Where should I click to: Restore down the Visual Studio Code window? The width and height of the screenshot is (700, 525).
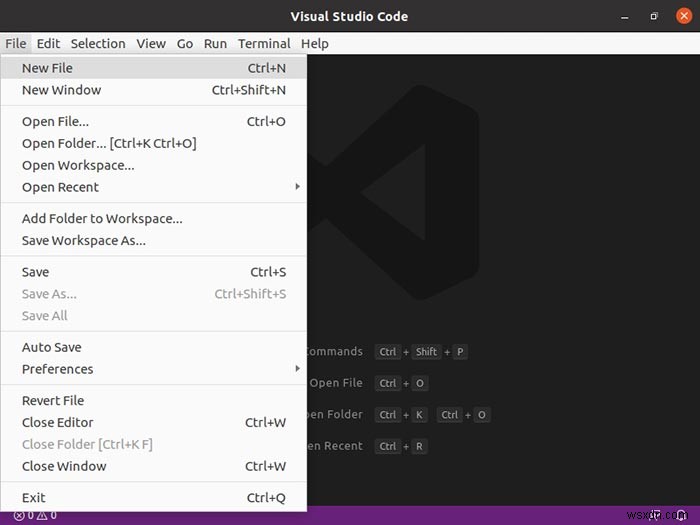(x=654, y=17)
